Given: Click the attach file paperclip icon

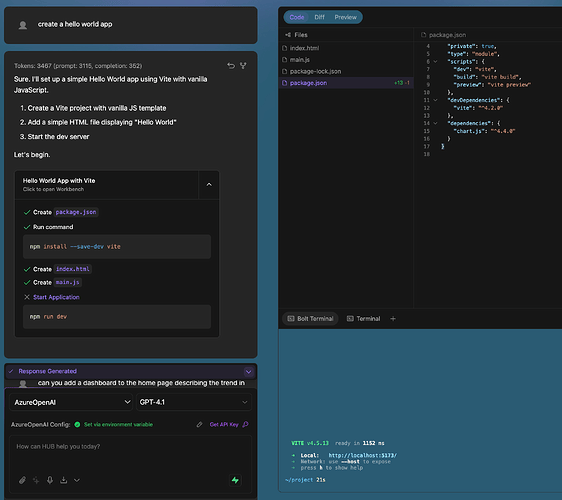Looking at the screenshot, I should (x=22, y=480).
